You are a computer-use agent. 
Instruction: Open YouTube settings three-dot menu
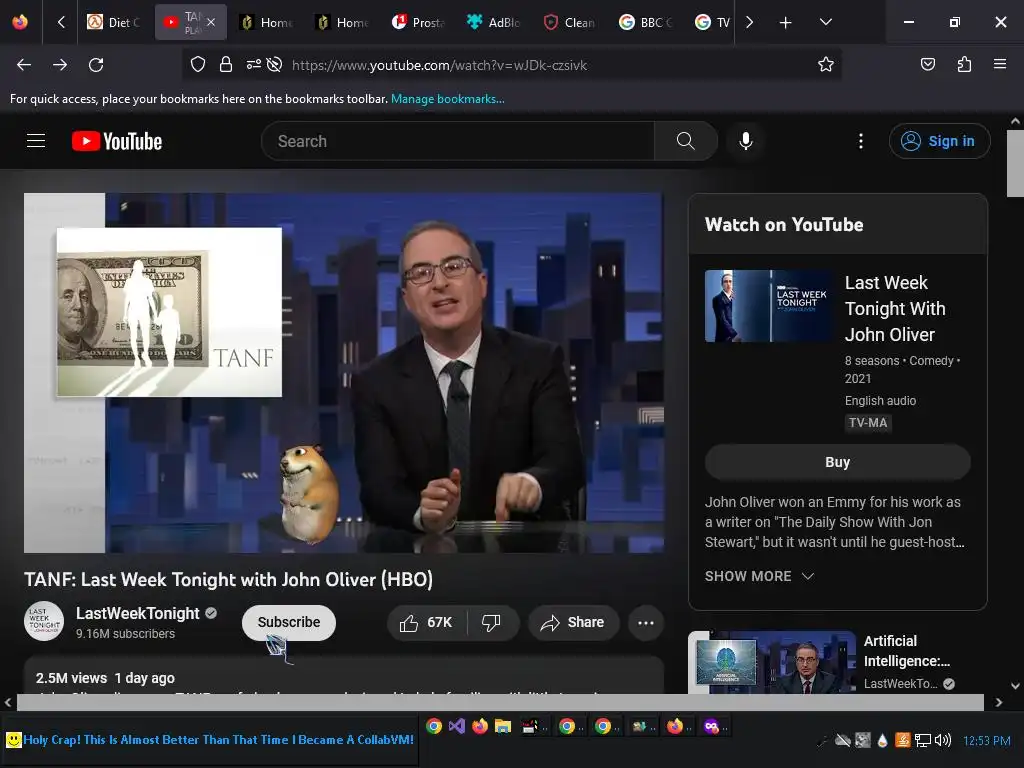pos(861,141)
